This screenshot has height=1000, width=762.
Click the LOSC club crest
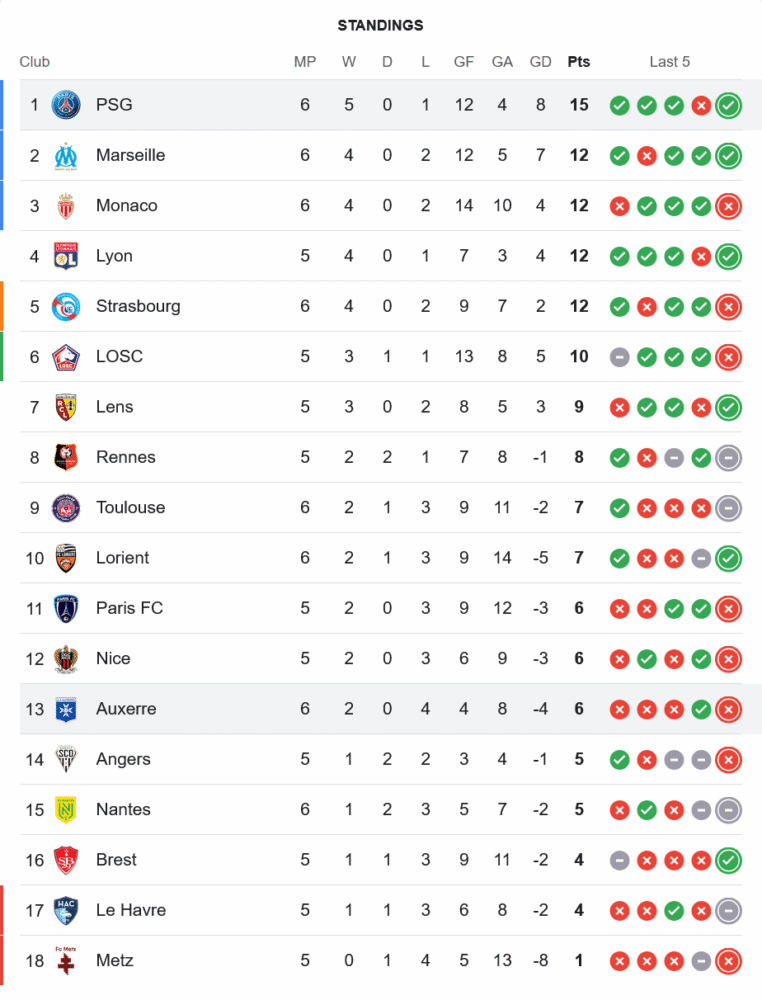(x=66, y=357)
